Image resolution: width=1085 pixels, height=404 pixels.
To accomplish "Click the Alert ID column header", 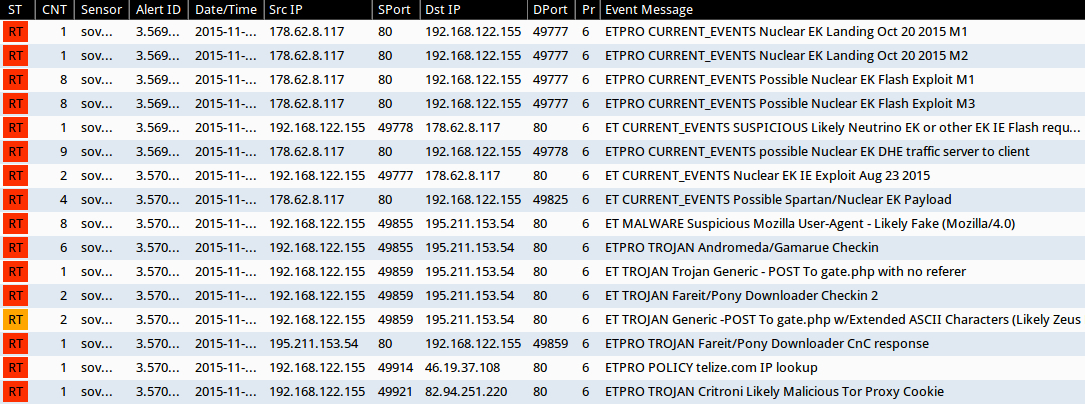I will [x=158, y=9].
